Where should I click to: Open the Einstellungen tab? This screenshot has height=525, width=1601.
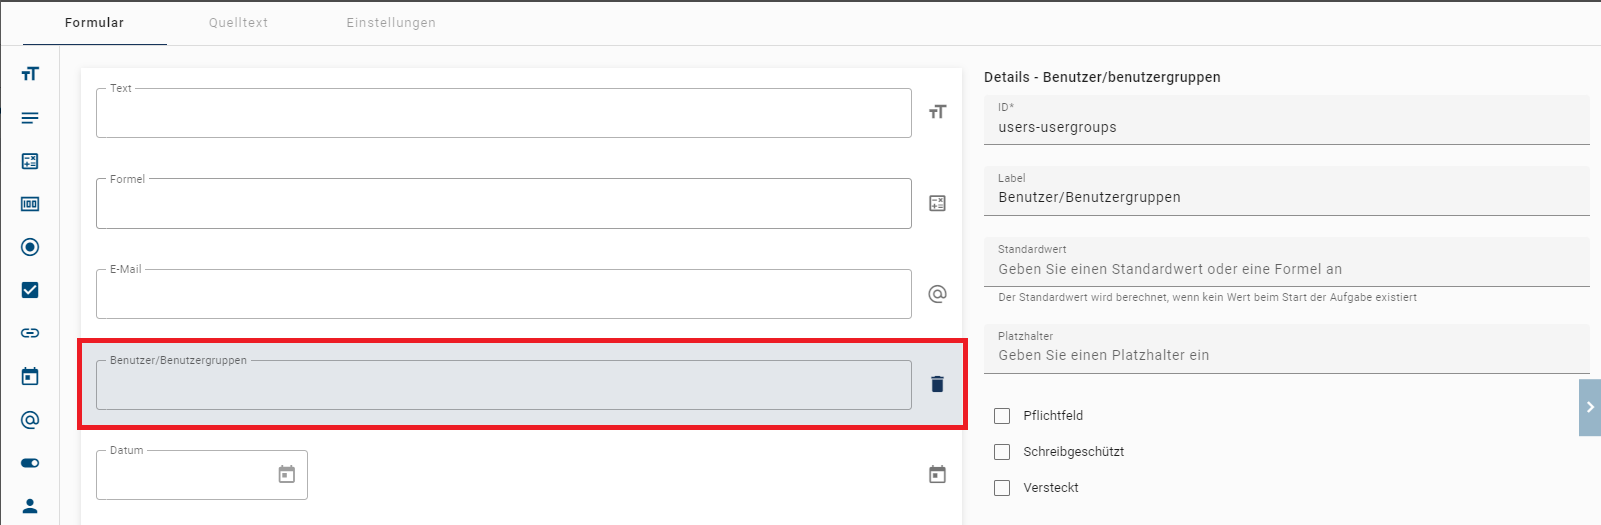pos(391,22)
